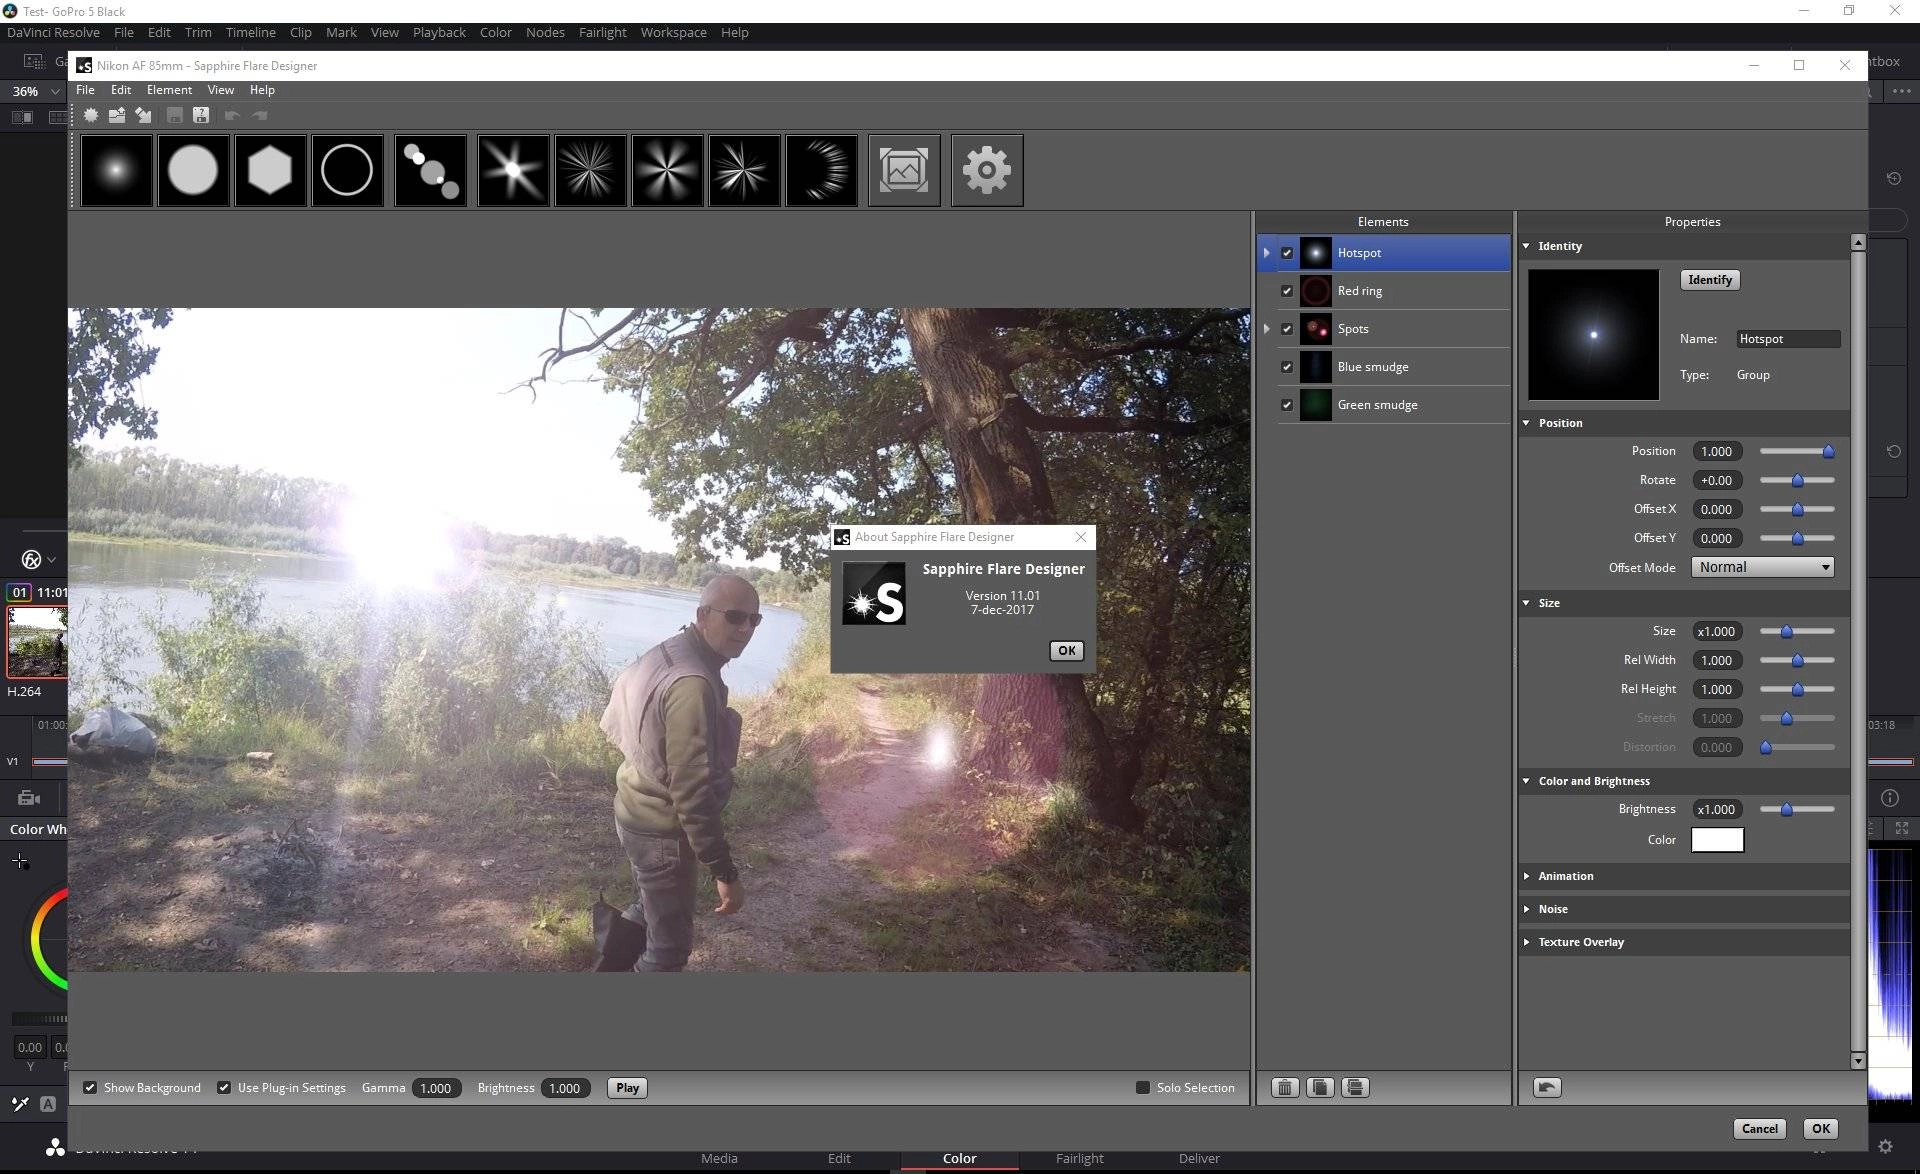Click OK in the About dialog
Screen dimensions: 1920x1174
(1067, 651)
